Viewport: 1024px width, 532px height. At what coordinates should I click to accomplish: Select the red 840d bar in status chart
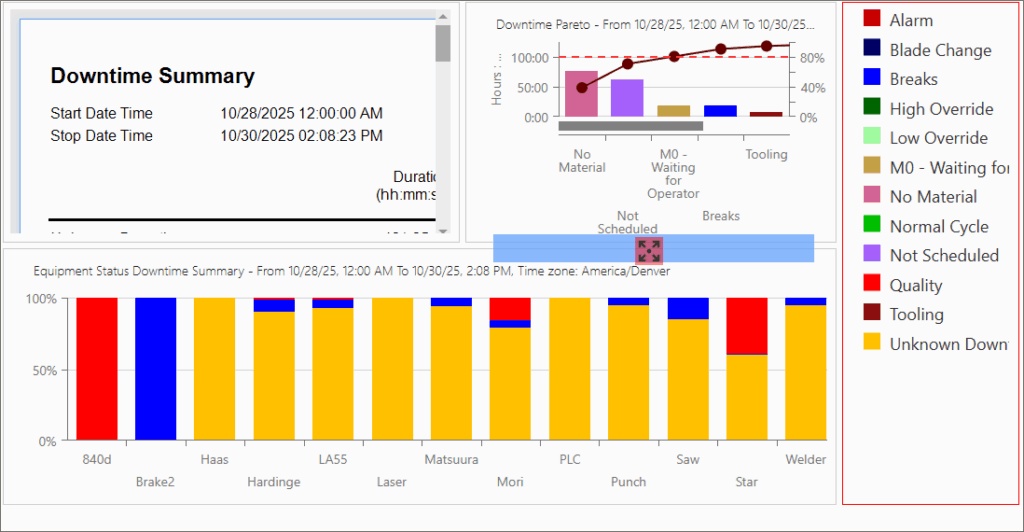coord(97,369)
